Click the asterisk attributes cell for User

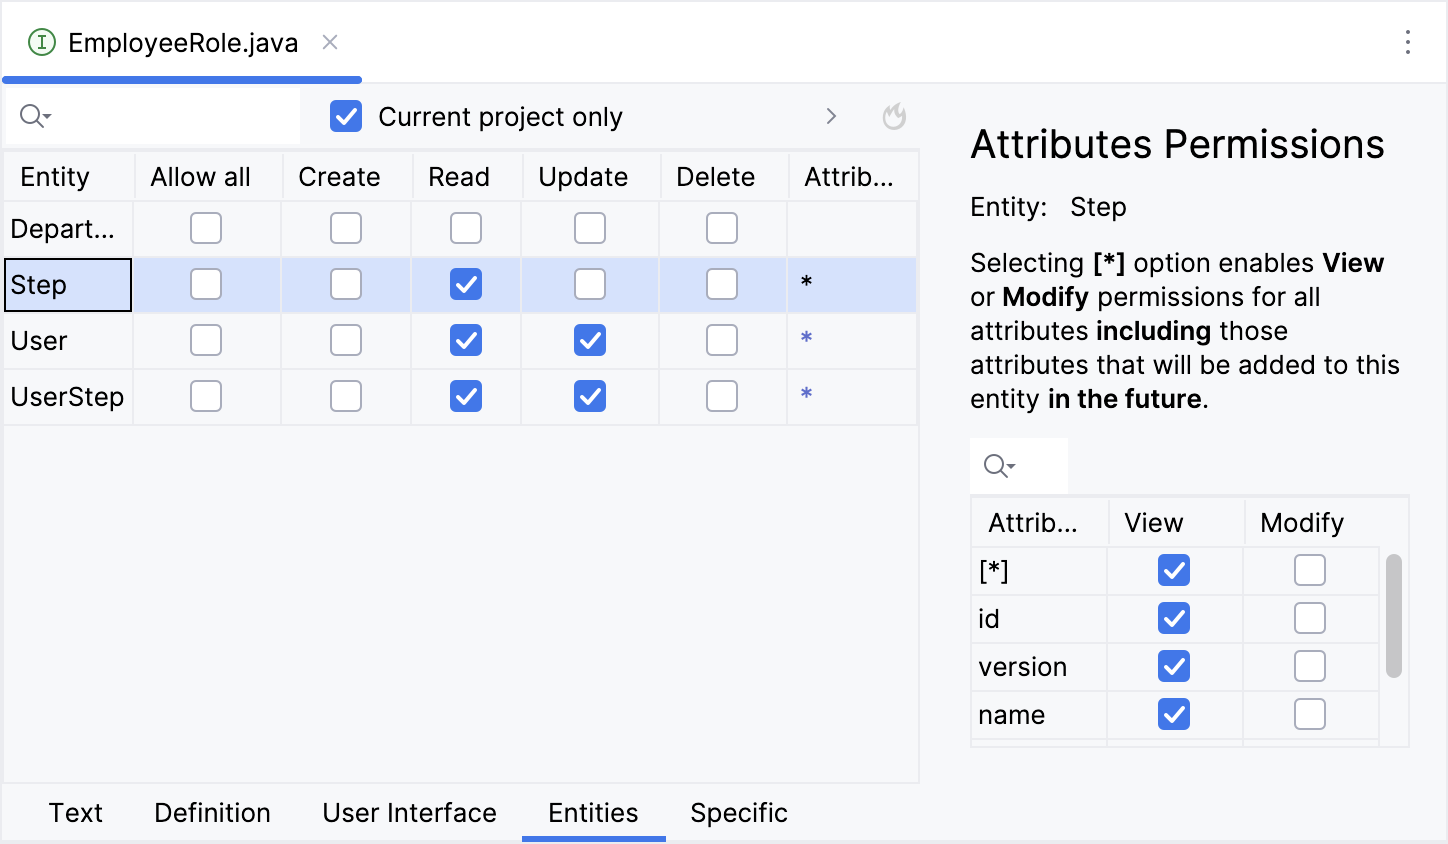coord(852,340)
